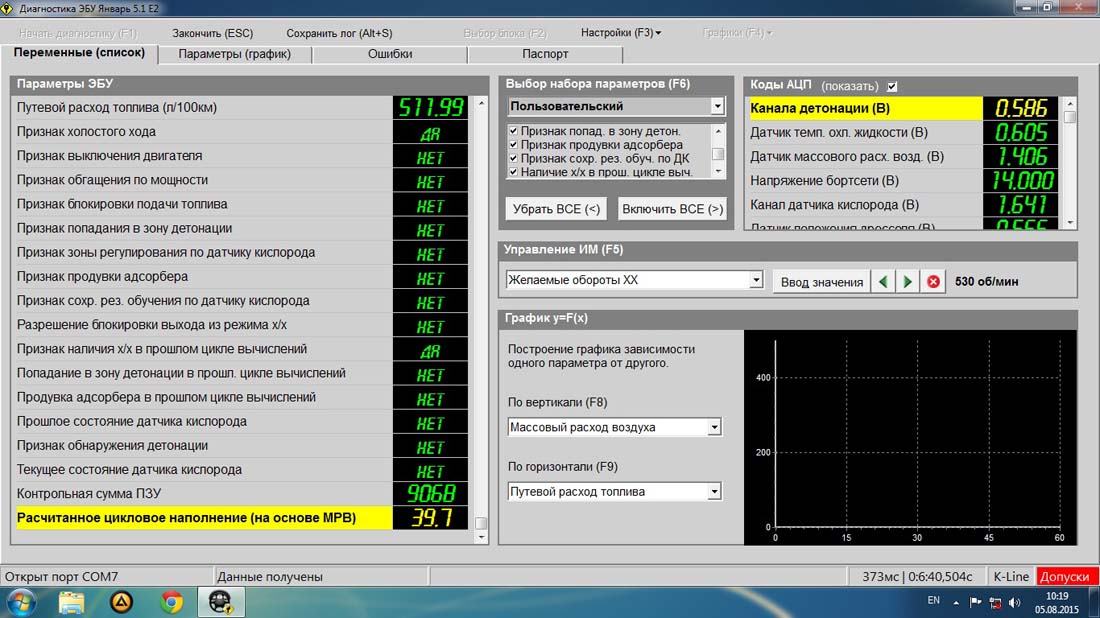Click the ADC codes panel vertical scrollbar
This screenshot has height=618, width=1100.
(1070, 165)
